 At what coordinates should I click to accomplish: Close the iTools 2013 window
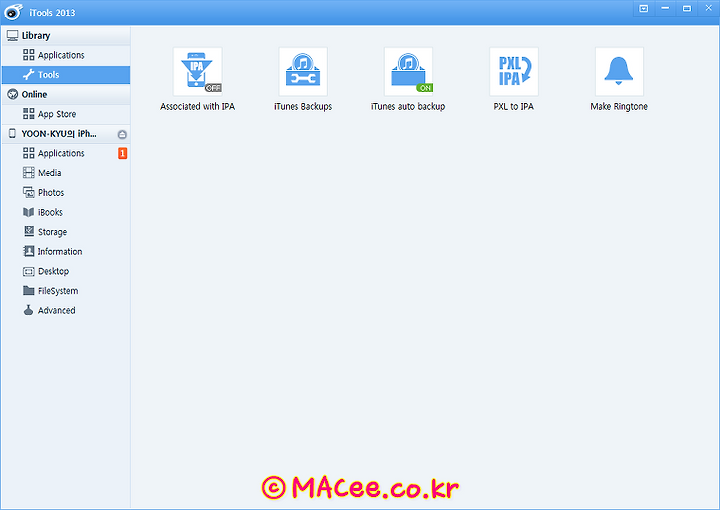(x=709, y=8)
